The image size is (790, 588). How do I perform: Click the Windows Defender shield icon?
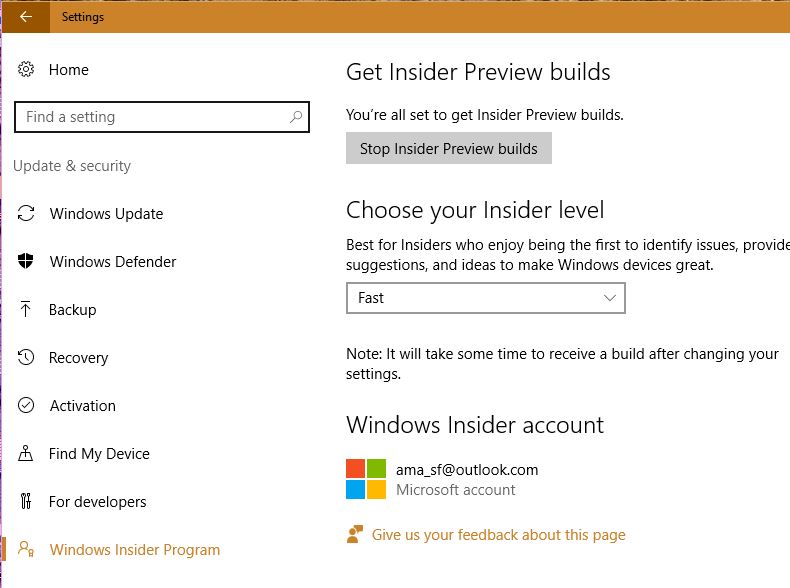pyautogui.click(x=27, y=262)
